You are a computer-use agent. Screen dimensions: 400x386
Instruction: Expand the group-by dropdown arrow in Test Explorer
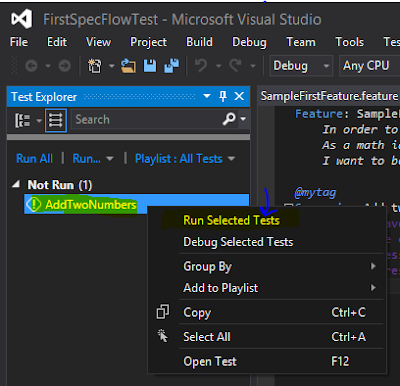[39, 120]
